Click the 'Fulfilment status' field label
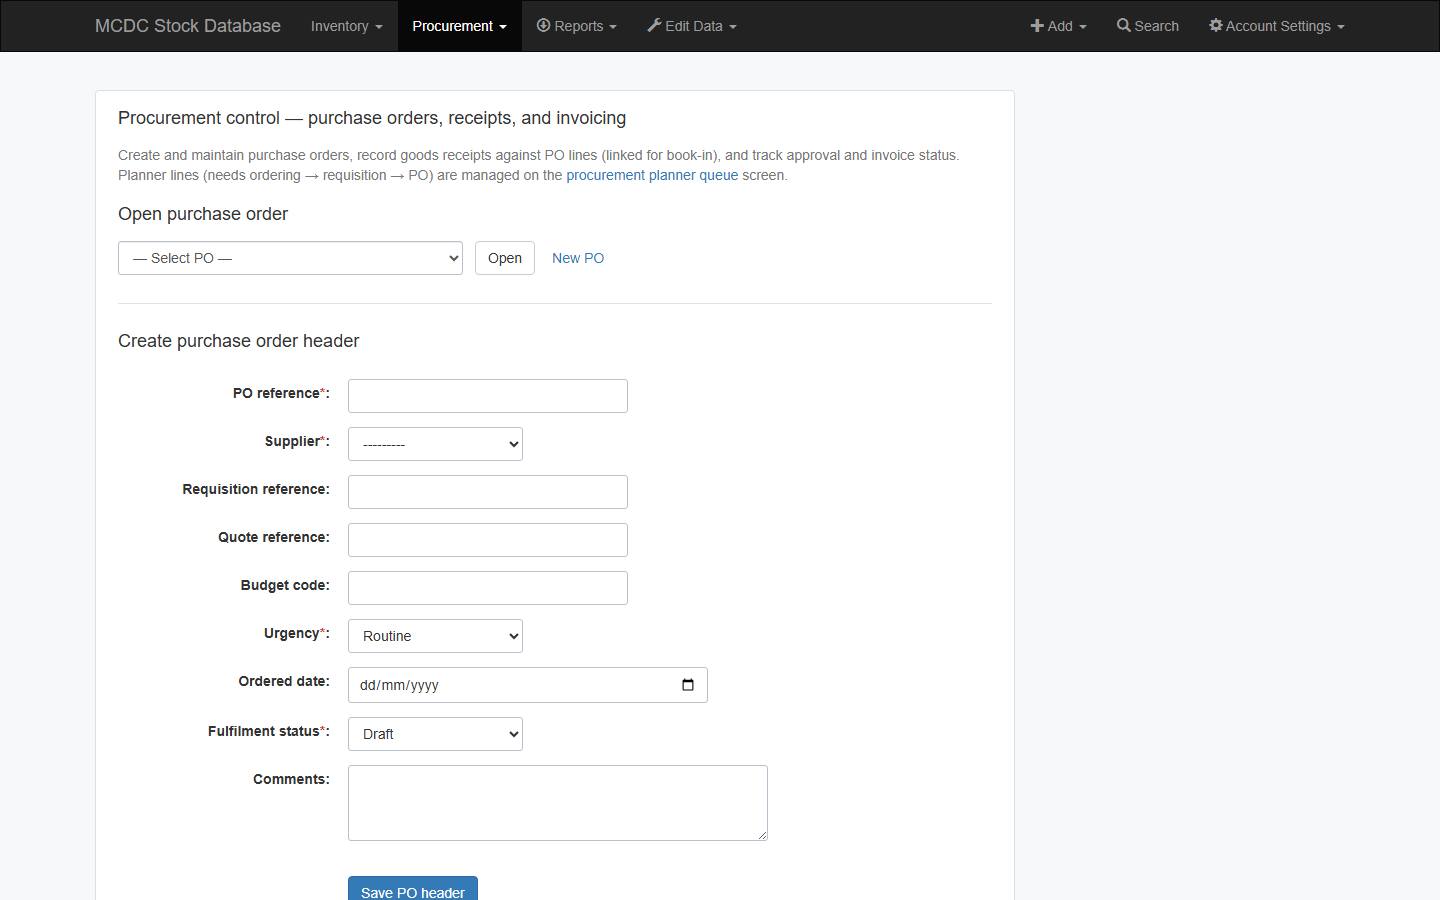The image size is (1440, 900). click(269, 731)
